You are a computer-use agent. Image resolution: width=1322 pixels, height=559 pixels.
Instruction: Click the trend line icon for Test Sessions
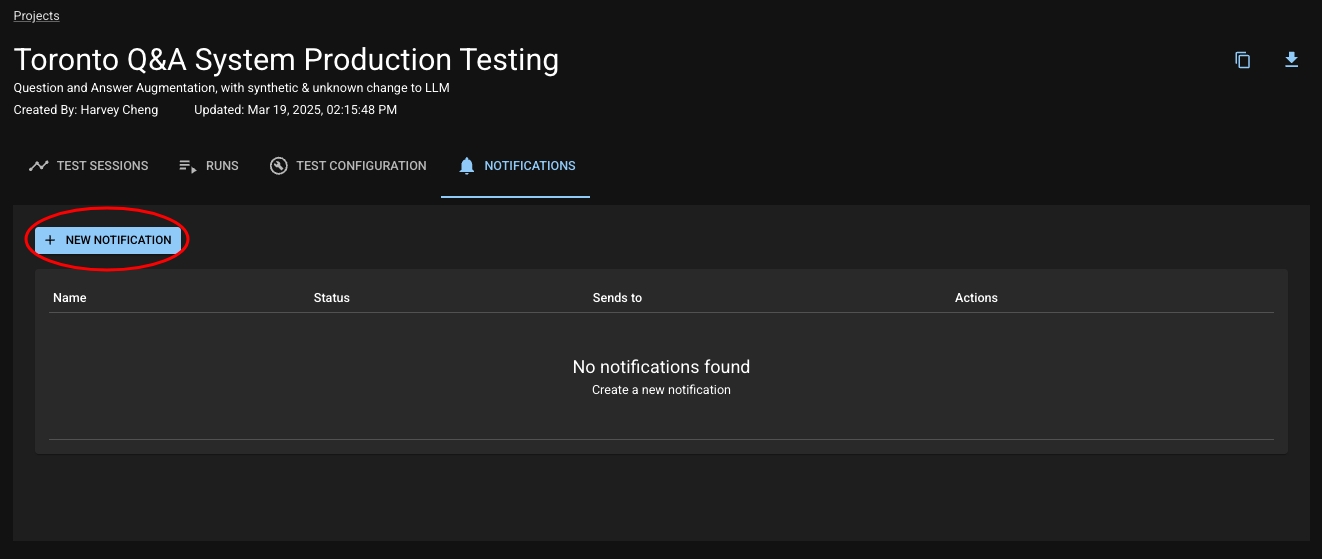39,166
